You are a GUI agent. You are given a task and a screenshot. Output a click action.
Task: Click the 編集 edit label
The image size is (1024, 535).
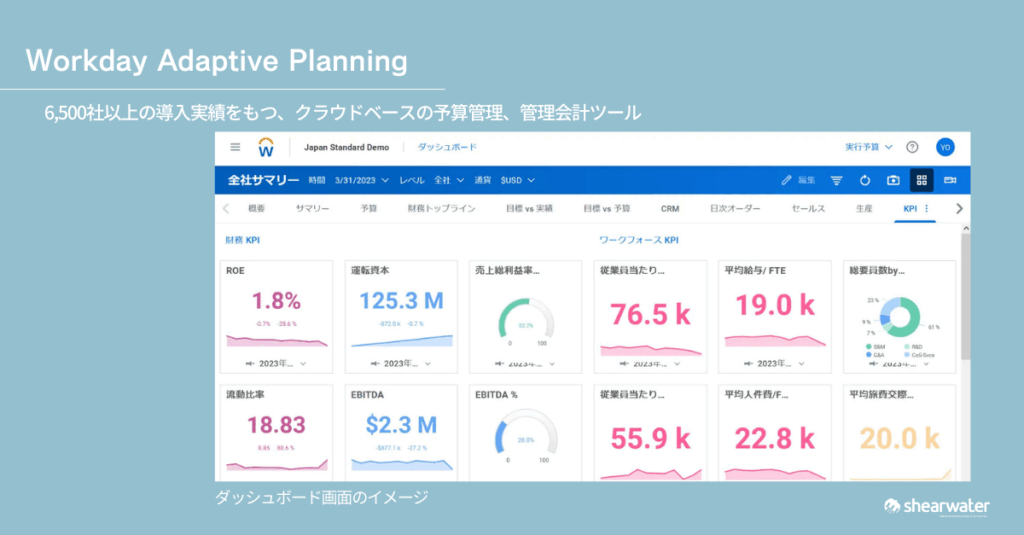point(807,180)
